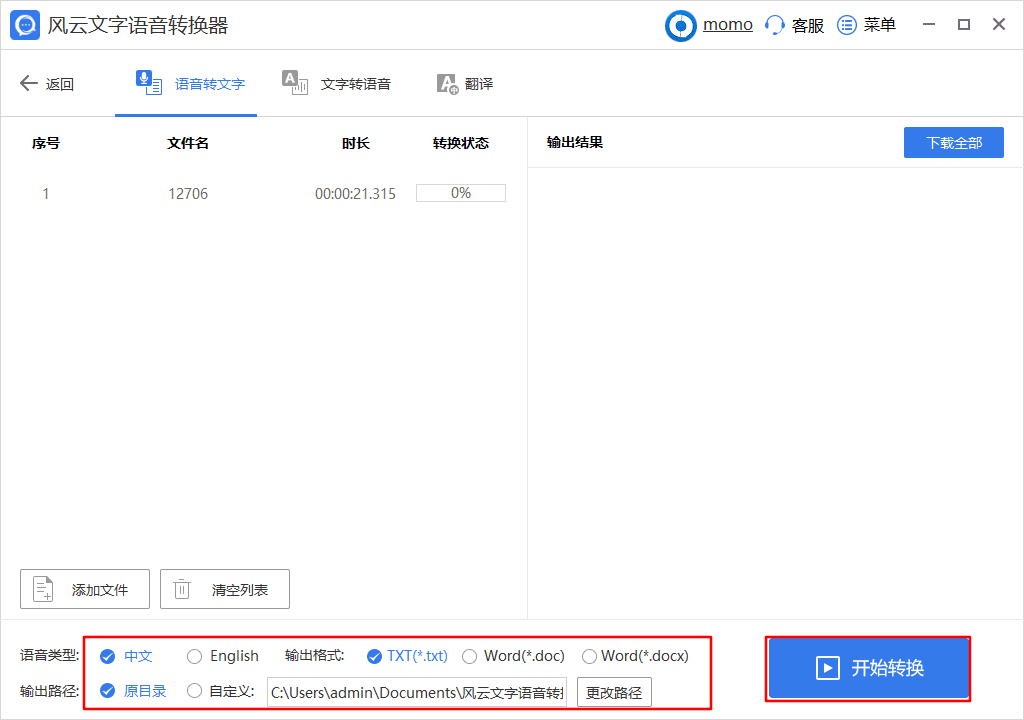The height and width of the screenshot is (720, 1024).
Task: Open the momo account link
Action: 728,25
